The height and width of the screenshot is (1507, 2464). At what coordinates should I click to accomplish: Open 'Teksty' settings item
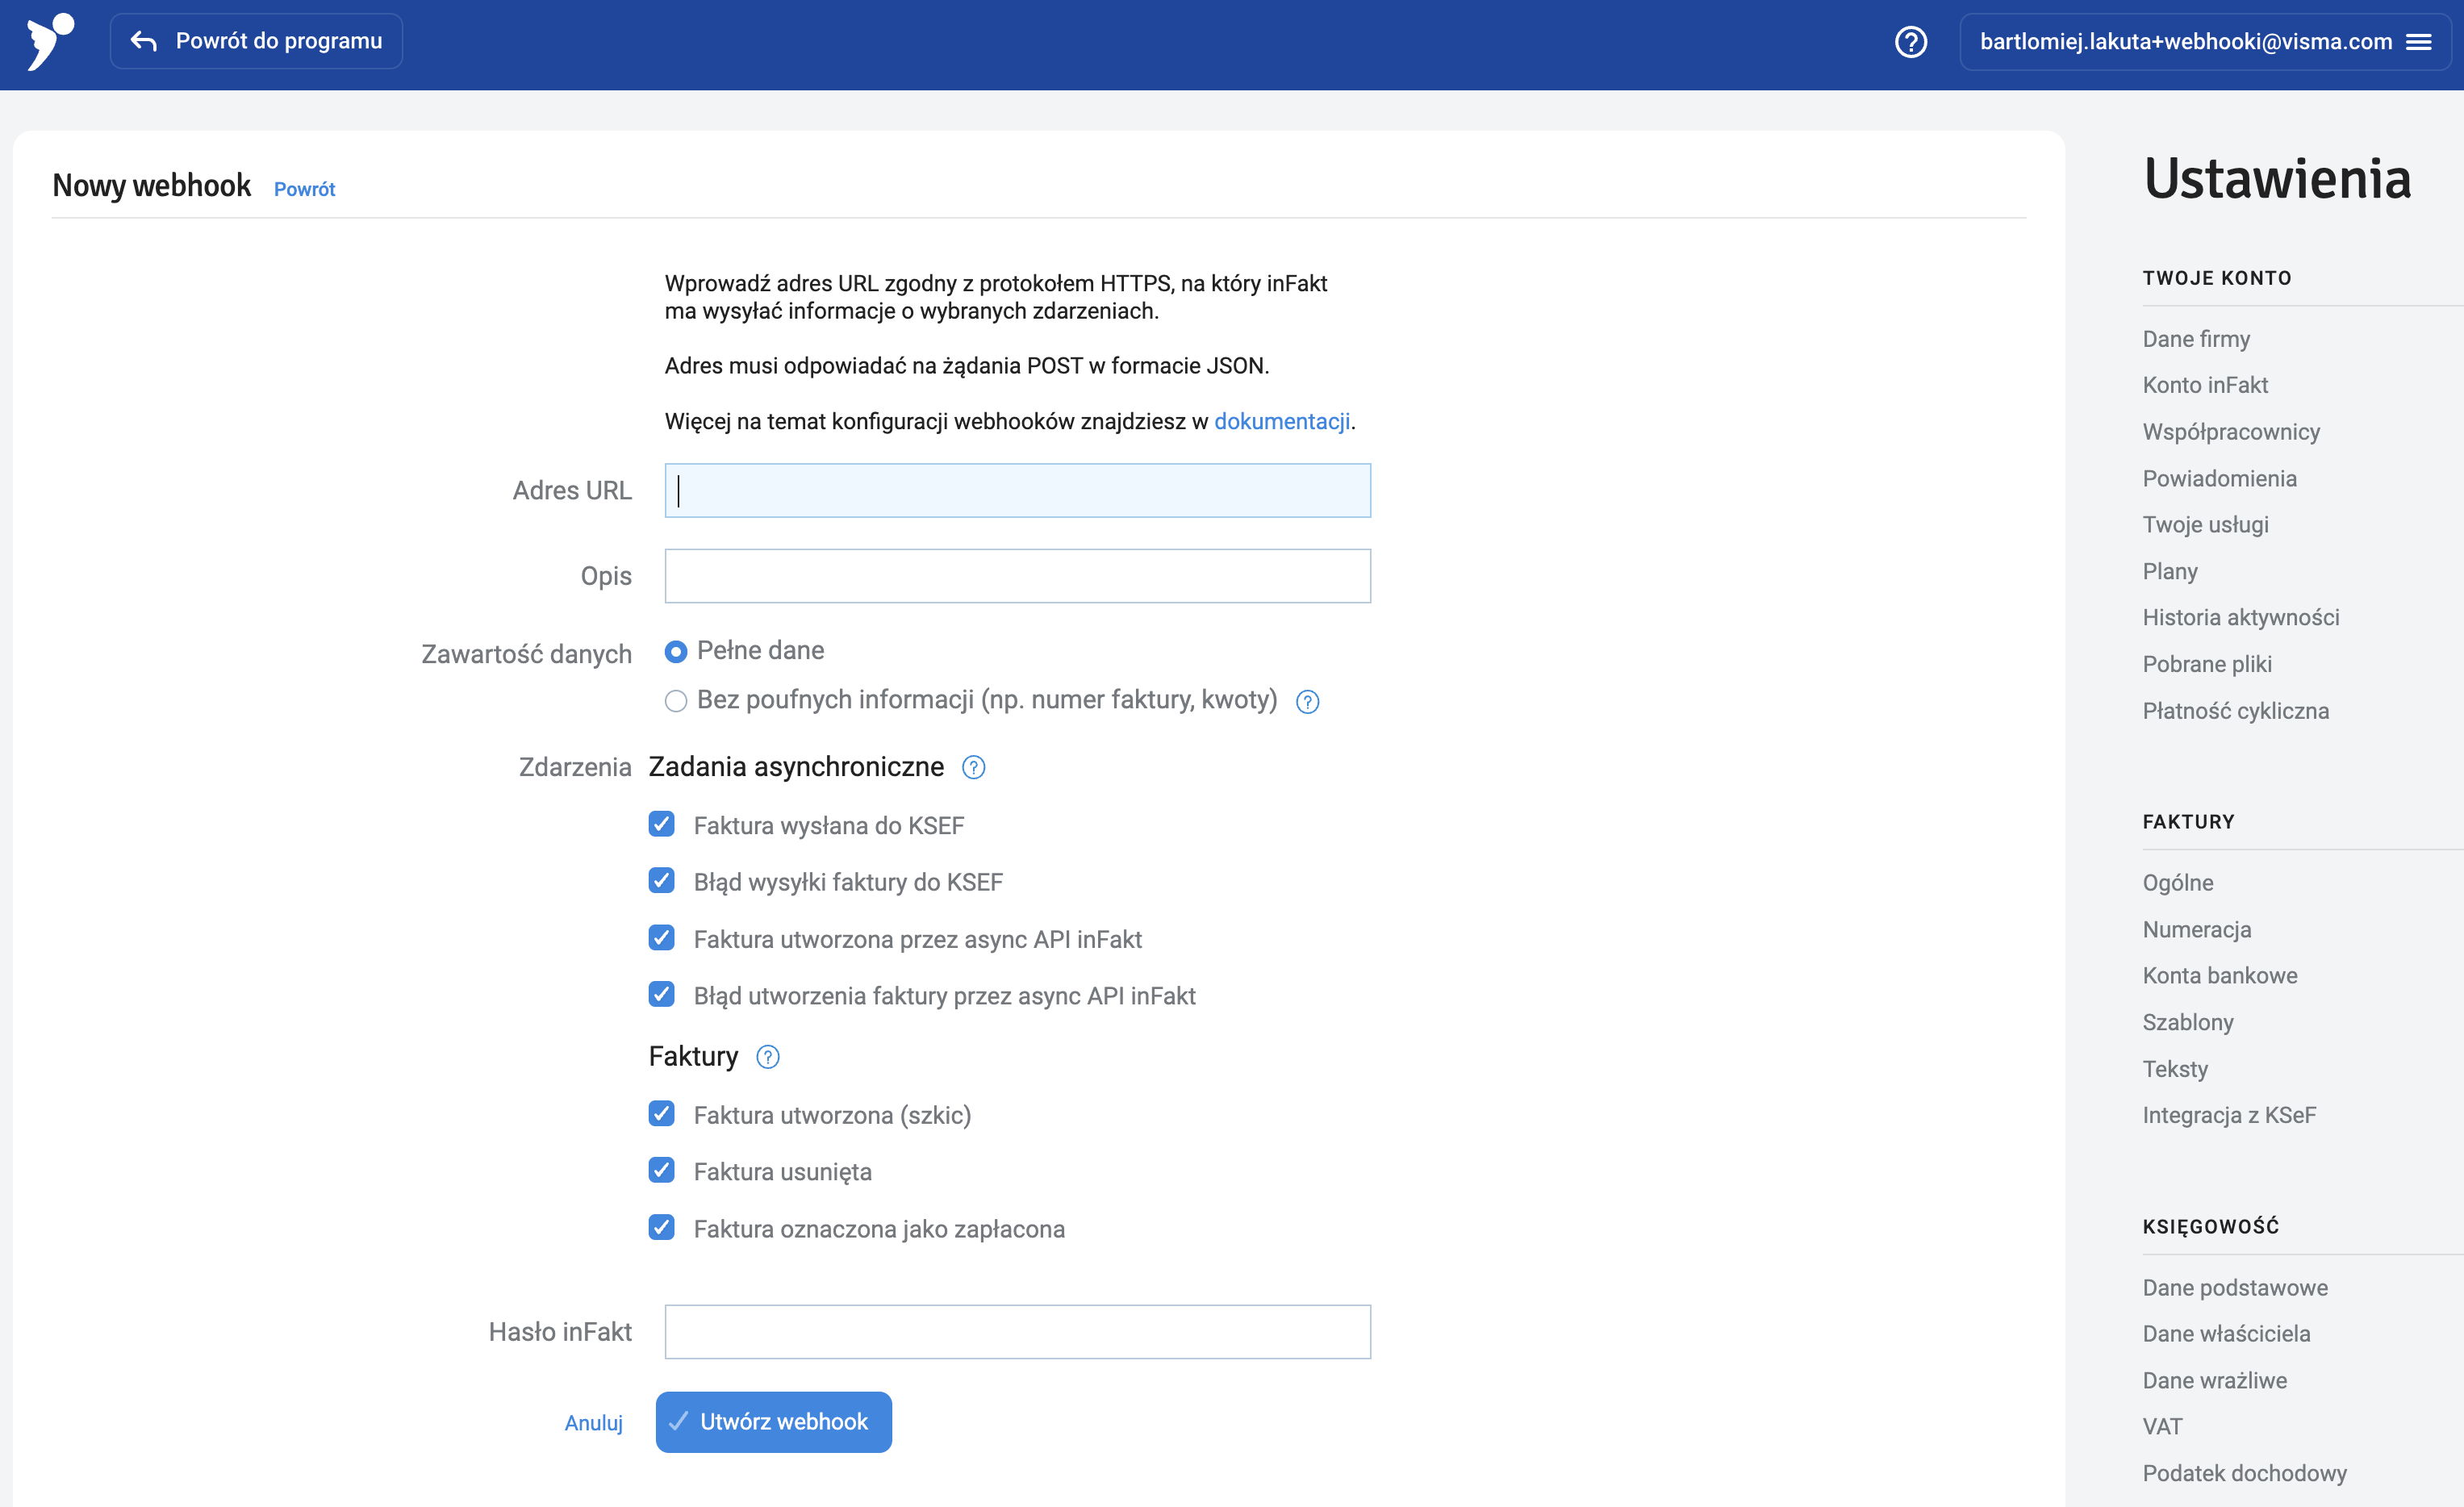click(x=2175, y=1069)
